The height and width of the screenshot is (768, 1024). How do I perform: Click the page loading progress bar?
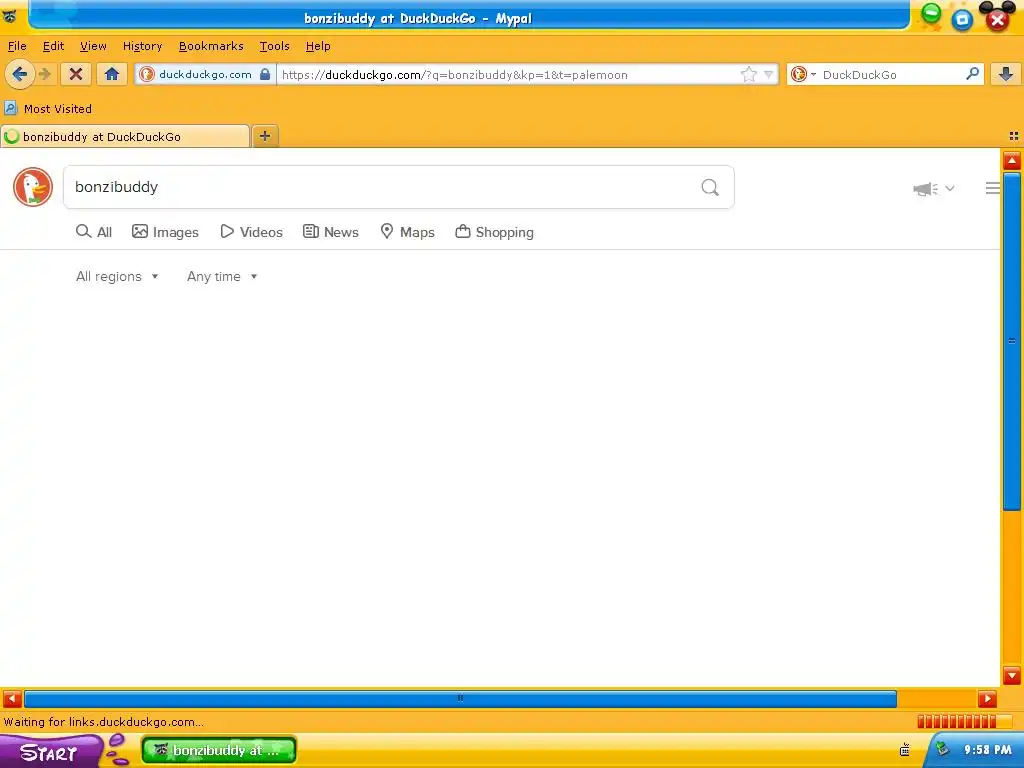tap(965, 722)
